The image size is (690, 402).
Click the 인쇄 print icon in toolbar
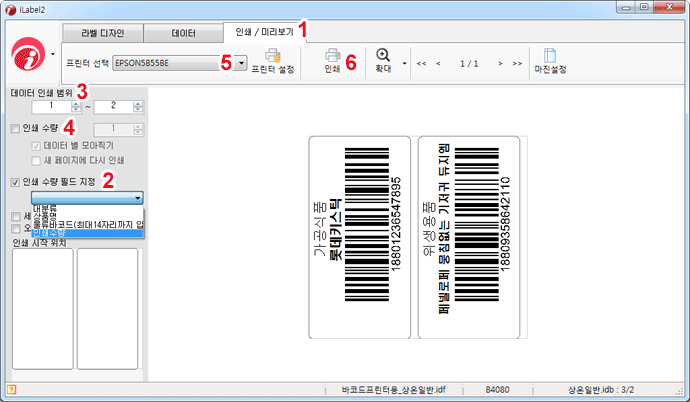pos(332,60)
